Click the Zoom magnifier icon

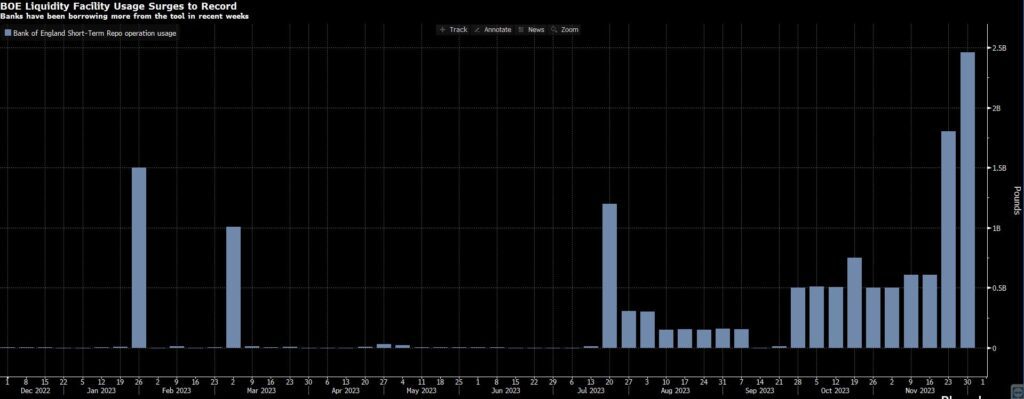point(554,29)
